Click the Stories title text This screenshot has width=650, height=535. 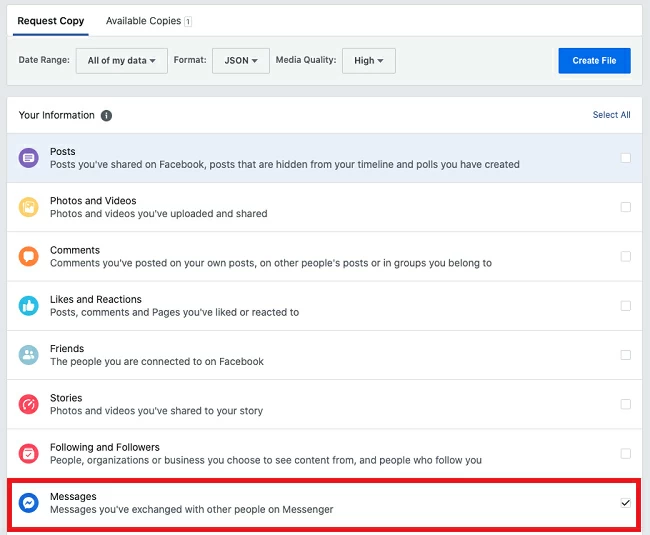click(x=66, y=398)
